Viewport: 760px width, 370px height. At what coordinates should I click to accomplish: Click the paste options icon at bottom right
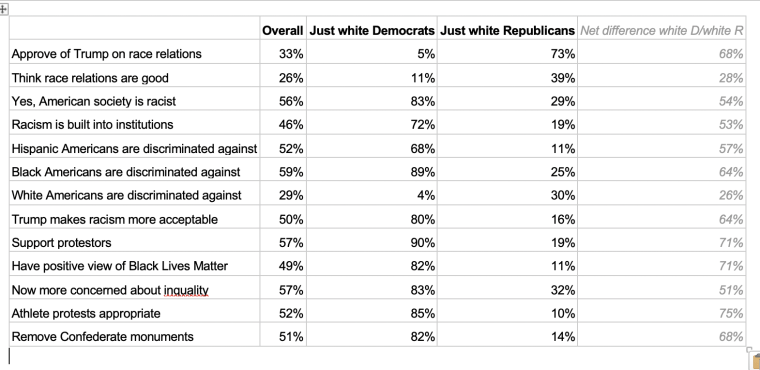756,362
